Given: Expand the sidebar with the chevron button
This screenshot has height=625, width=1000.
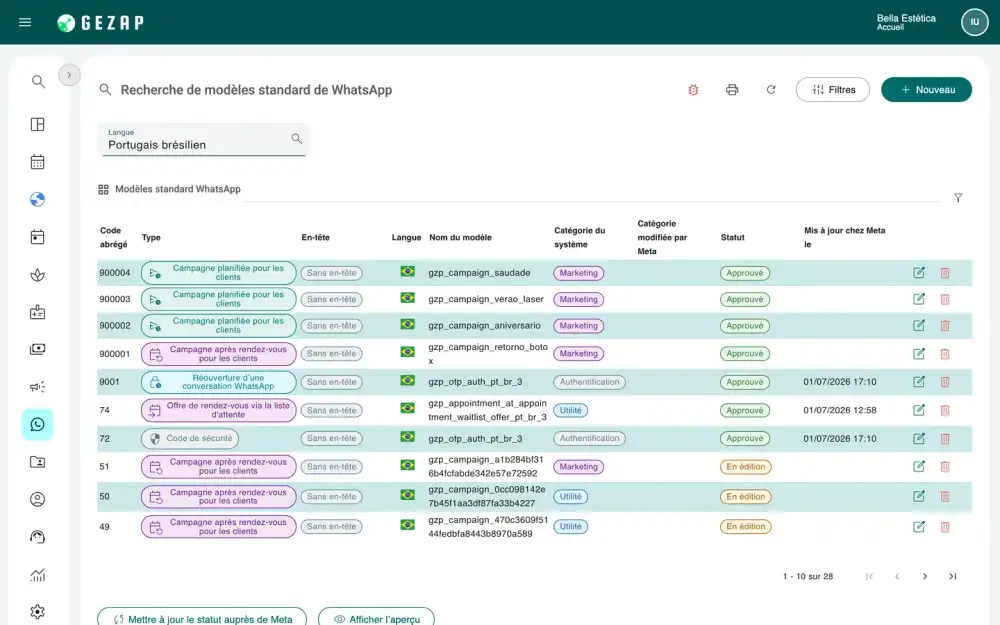Looking at the screenshot, I should coord(69,75).
